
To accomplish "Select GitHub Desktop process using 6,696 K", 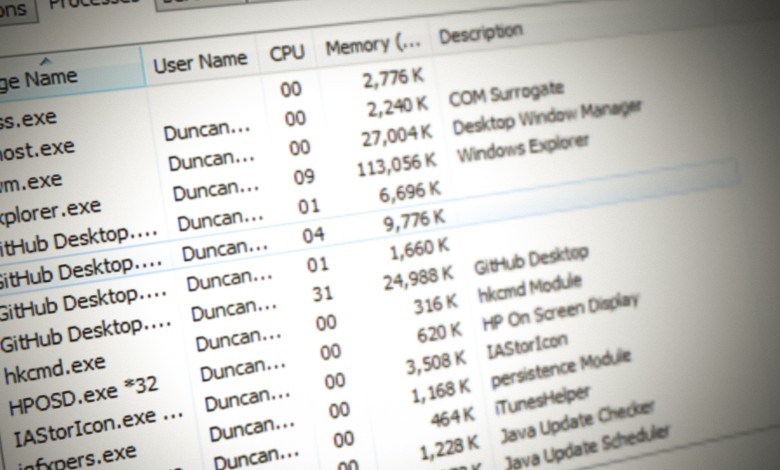I will point(79,241).
